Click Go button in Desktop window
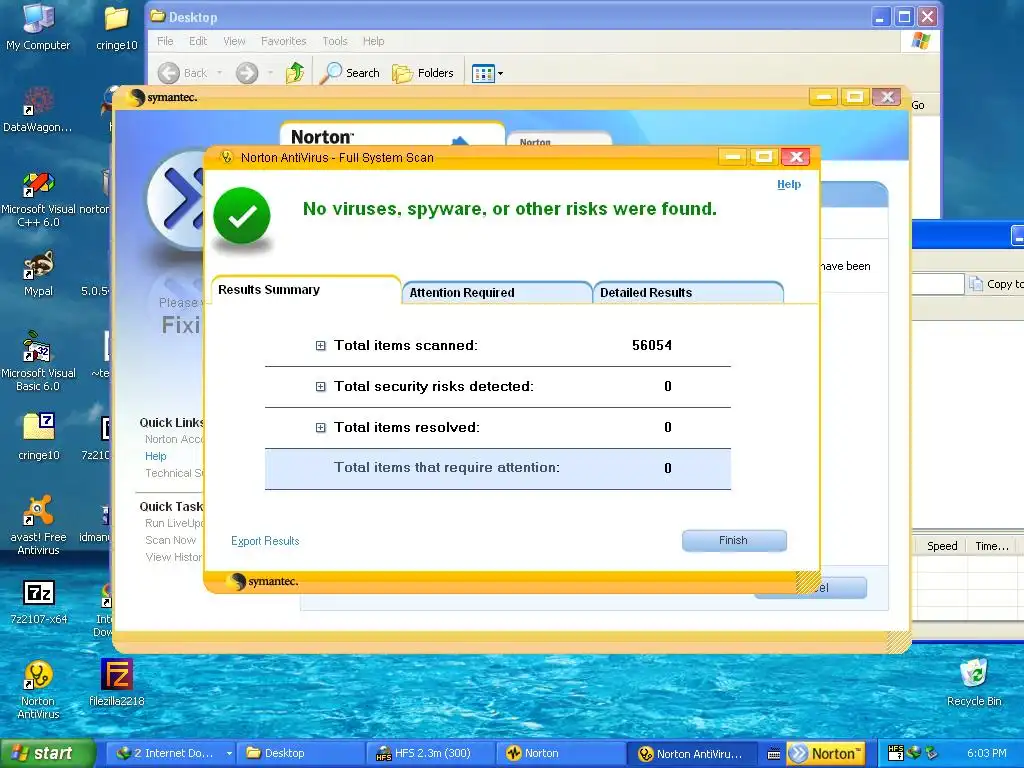 point(918,105)
